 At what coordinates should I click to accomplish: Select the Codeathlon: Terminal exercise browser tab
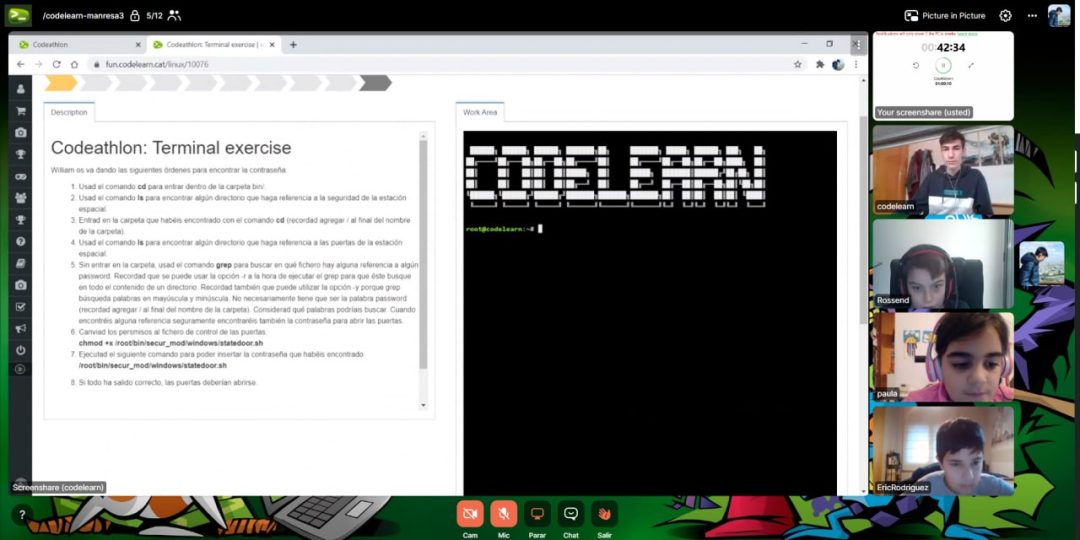click(214, 45)
